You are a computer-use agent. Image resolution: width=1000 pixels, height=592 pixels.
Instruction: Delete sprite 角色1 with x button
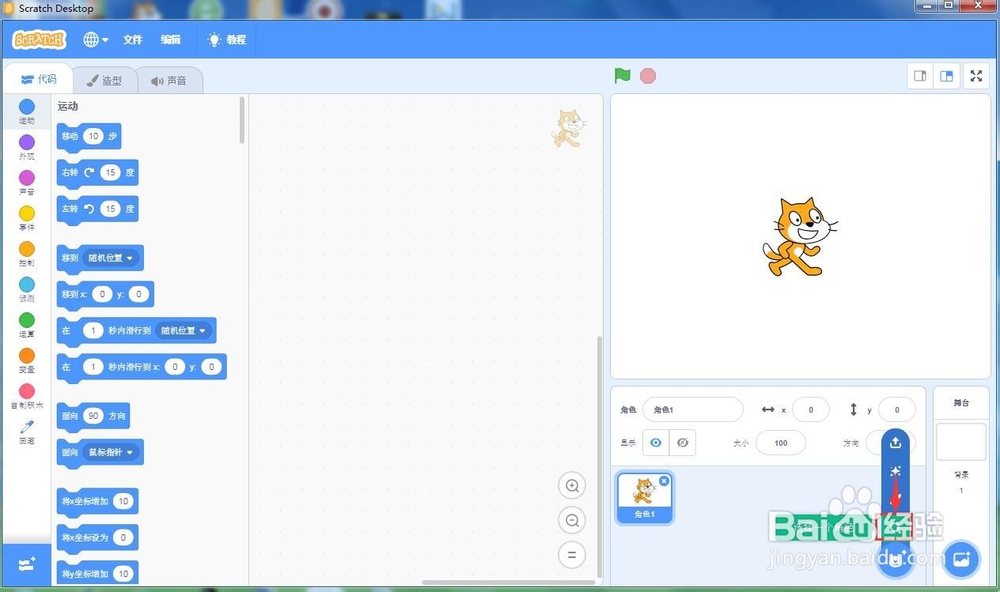pyautogui.click(x=664, y=481)
